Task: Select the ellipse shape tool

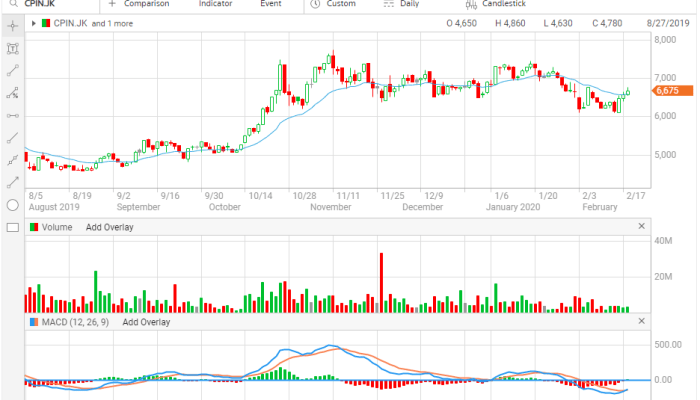Action: [x=12, y=205]
